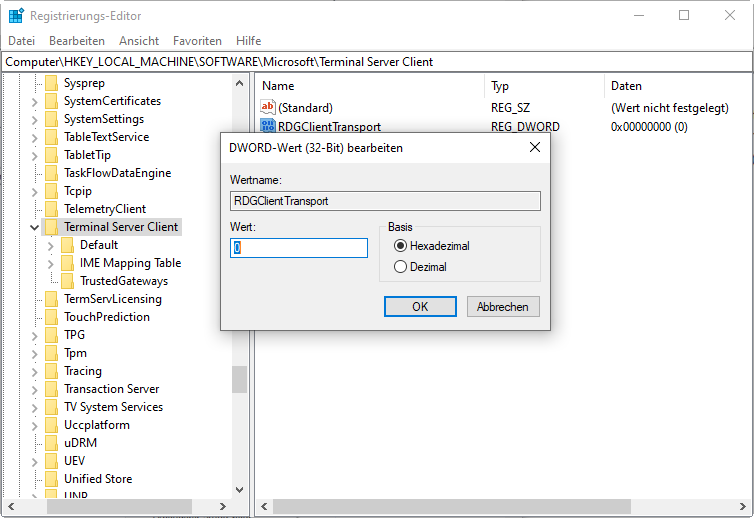Close the DWORD edit dialog

tap(535, 147)
